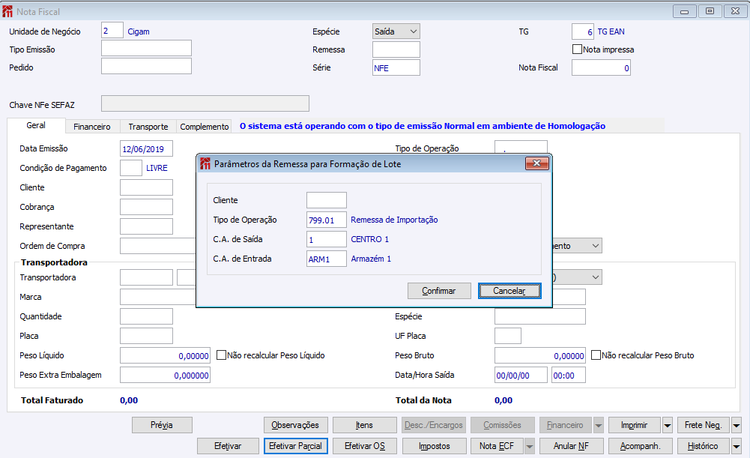The image size is (750, 458).
Task: Click the Nota Fiscal number field
Action: click(601, 67)
